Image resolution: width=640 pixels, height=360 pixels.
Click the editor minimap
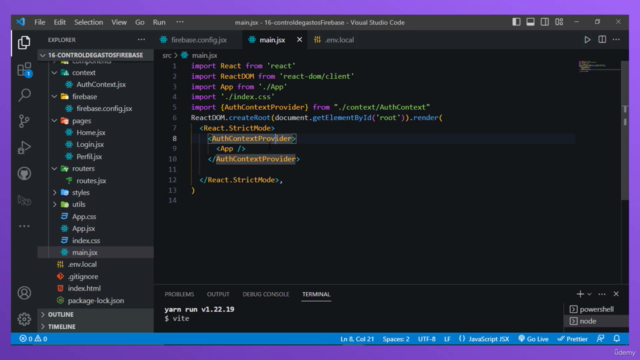point(599,66)
